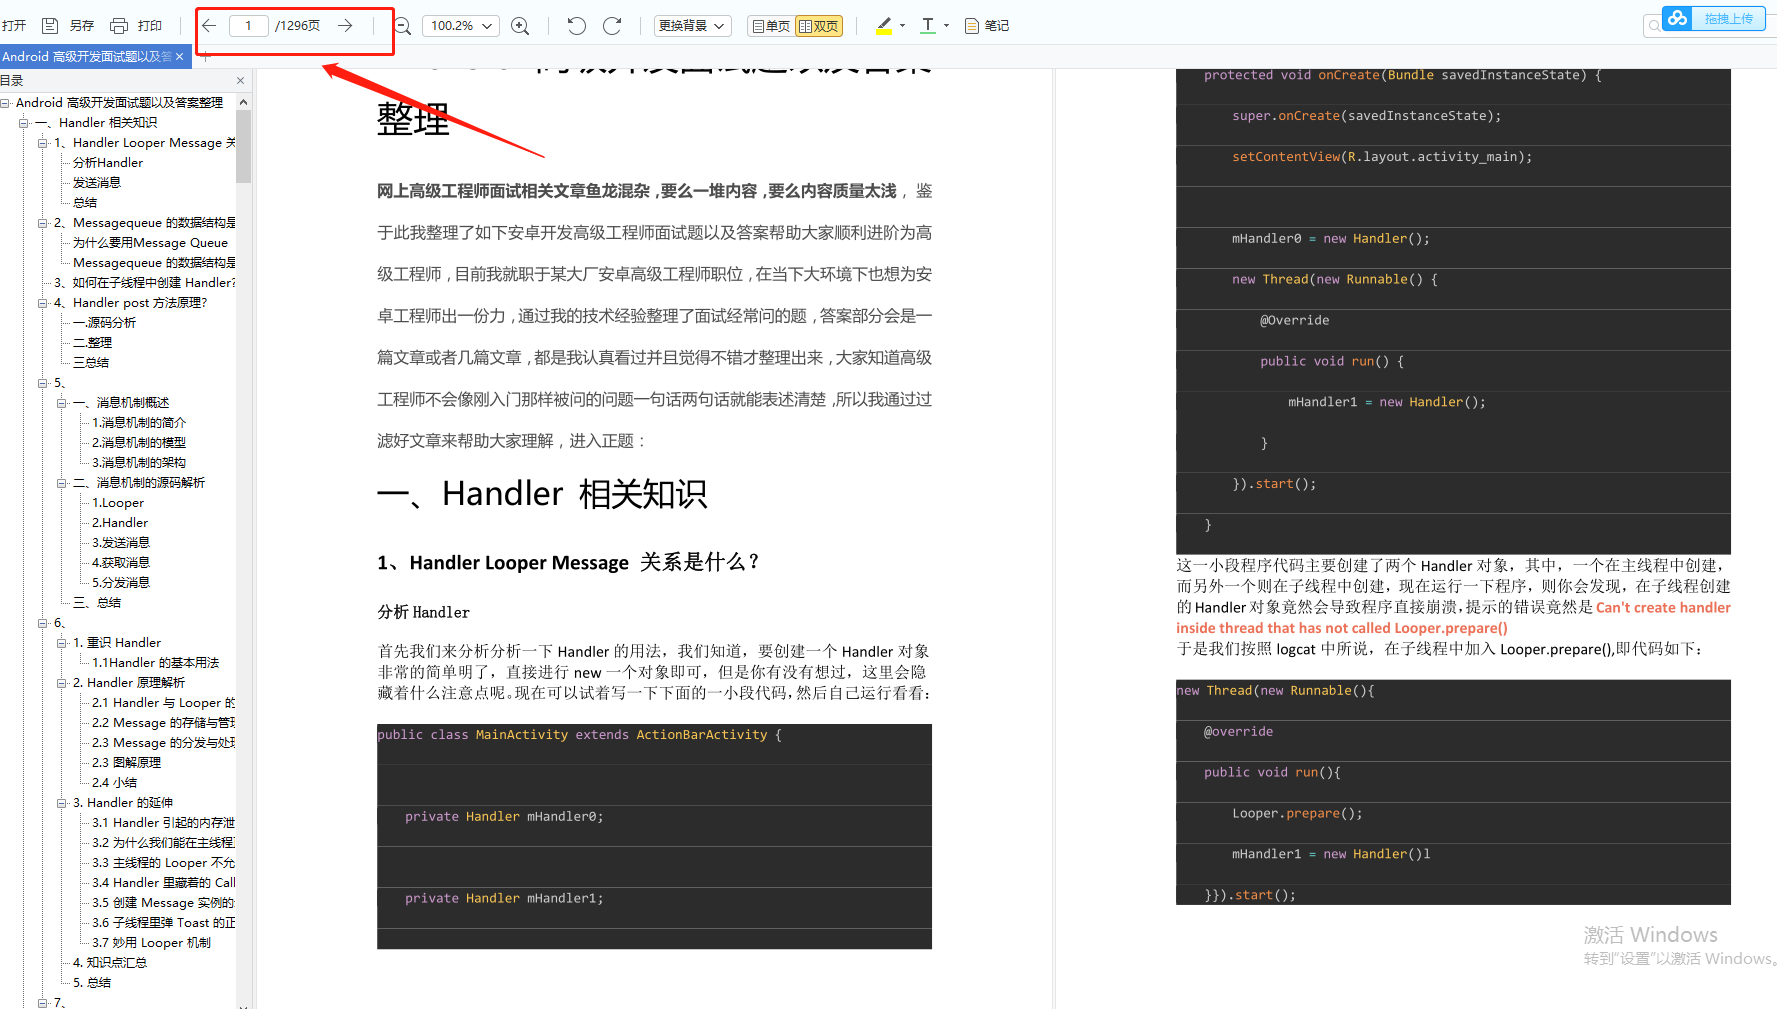Select the underline text T tool
Screen dimensions: 1777x1009
click(928, 25)
